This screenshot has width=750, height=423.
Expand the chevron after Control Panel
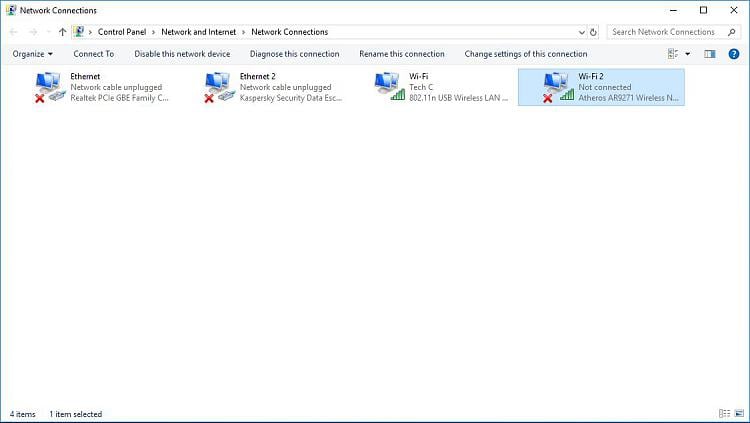pyautogui.click(x=154, y=32)
